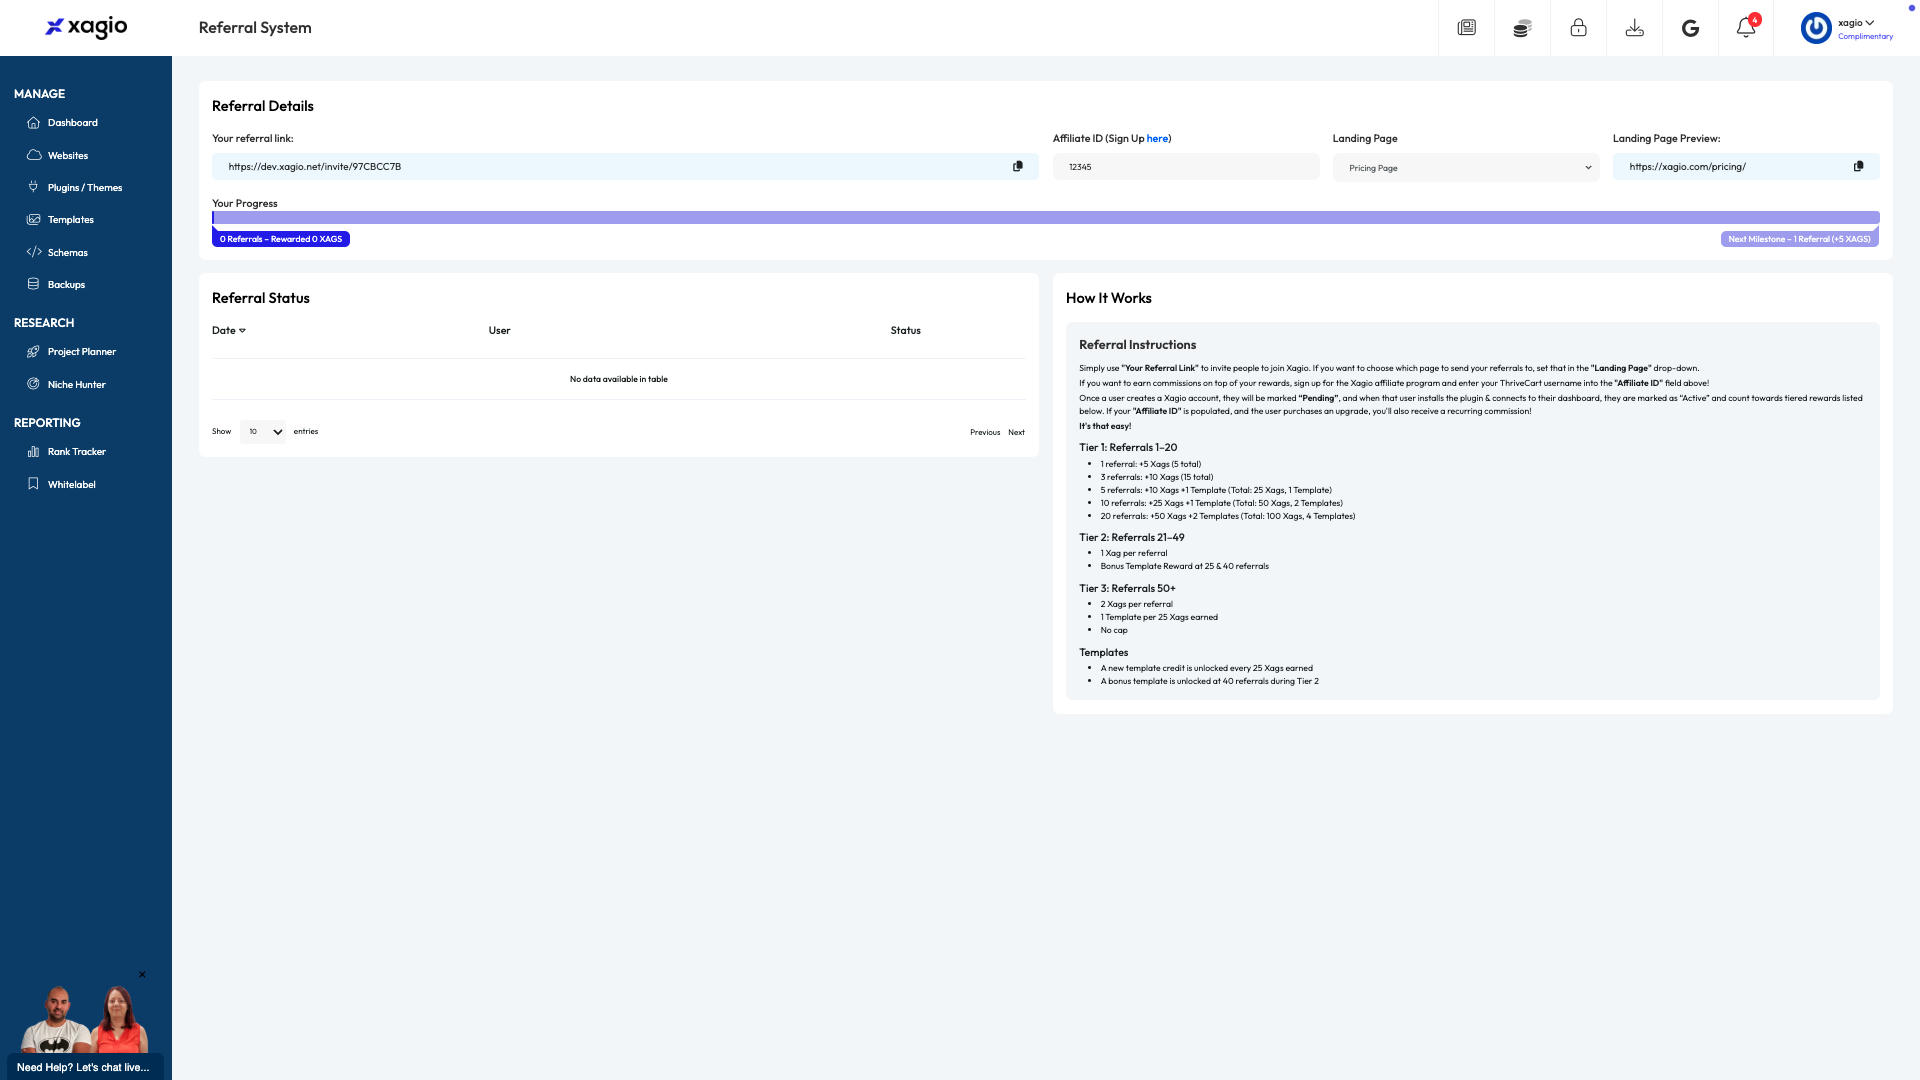Click the 'Referral Instructions' heading

(1137, 345)
